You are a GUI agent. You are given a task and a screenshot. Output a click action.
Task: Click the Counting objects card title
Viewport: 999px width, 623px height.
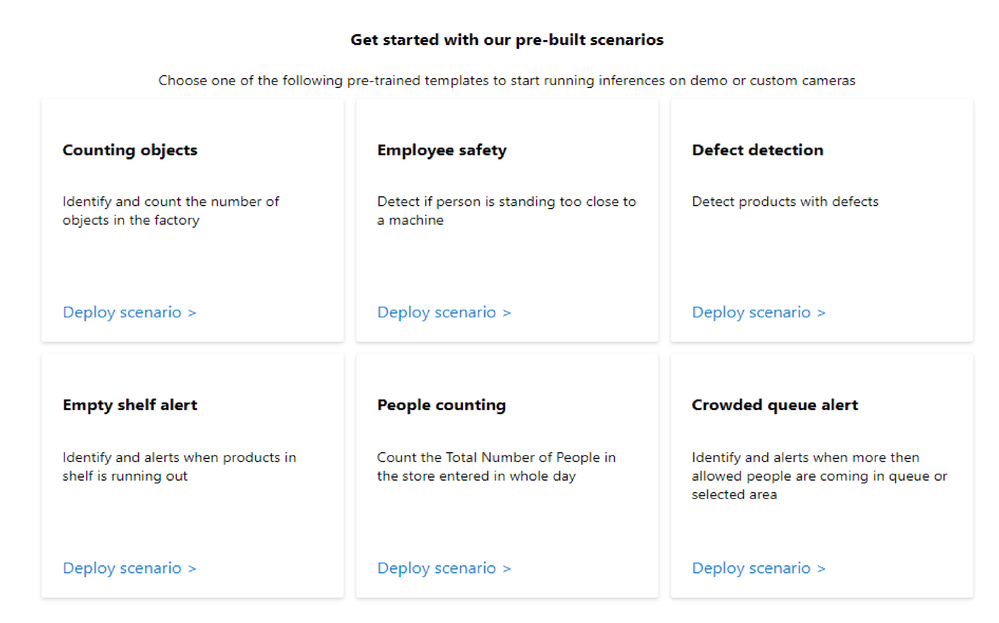tap(130, 150)
